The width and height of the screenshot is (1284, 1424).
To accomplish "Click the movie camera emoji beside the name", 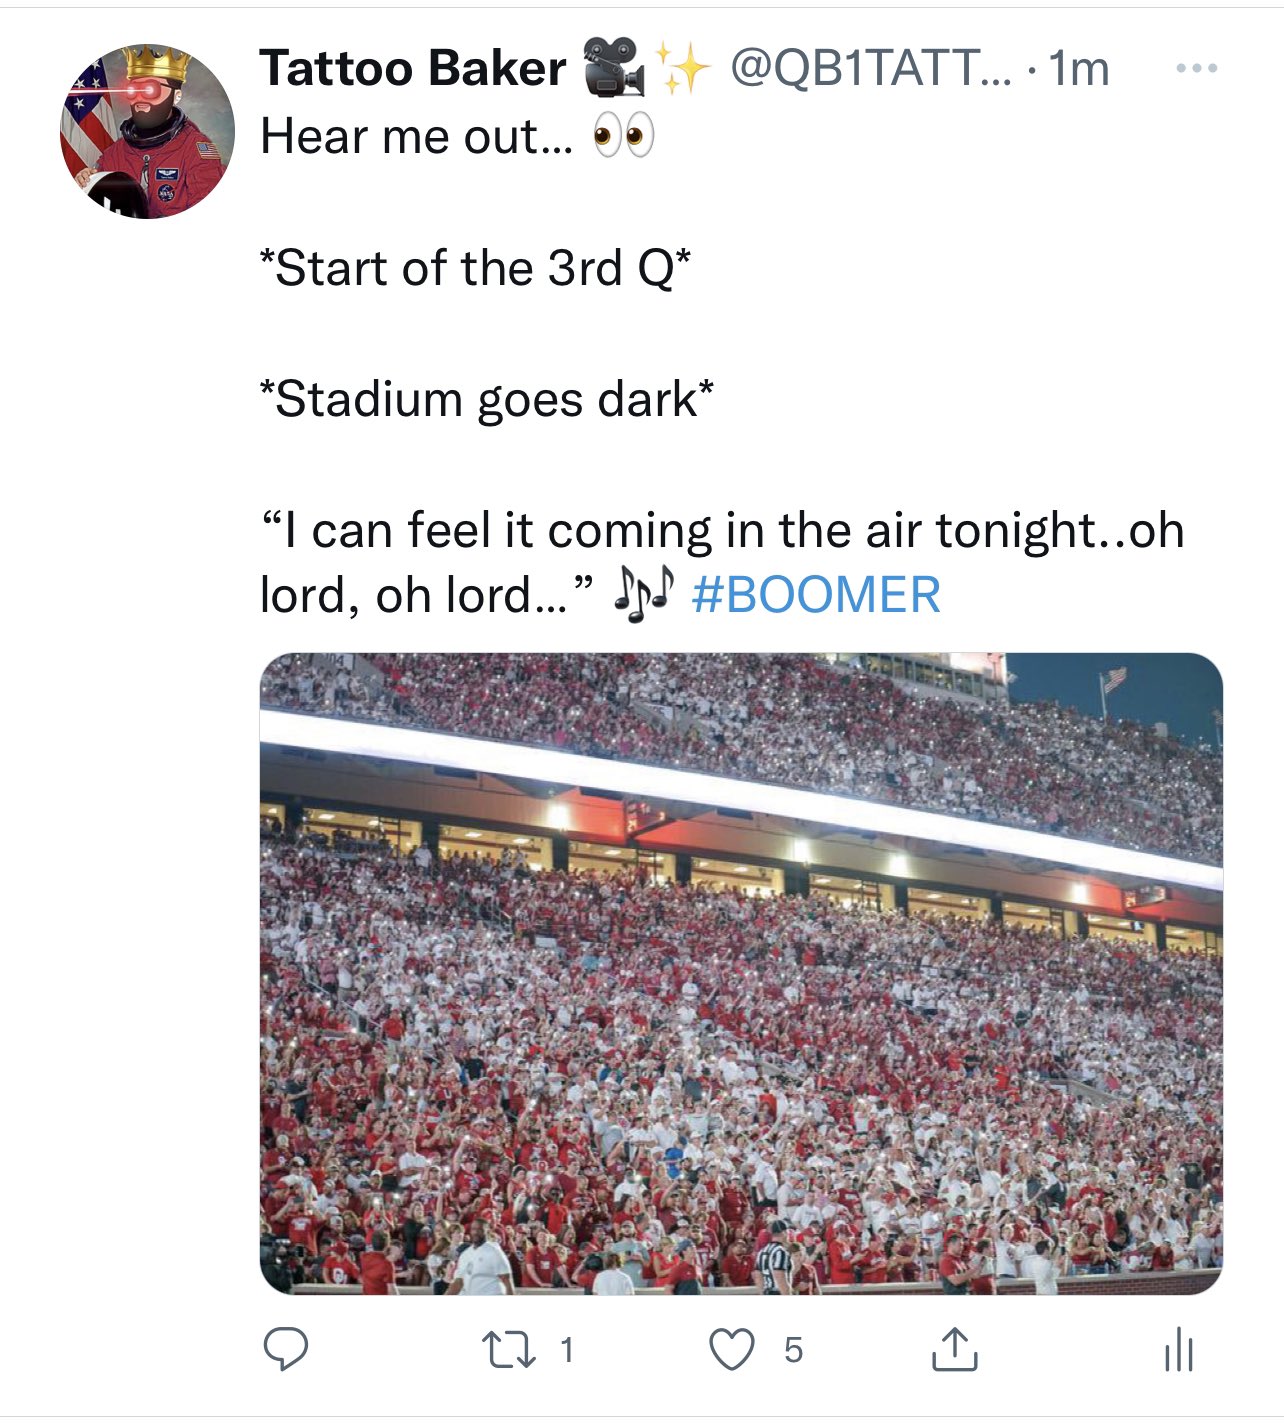I will pos(612,66).
